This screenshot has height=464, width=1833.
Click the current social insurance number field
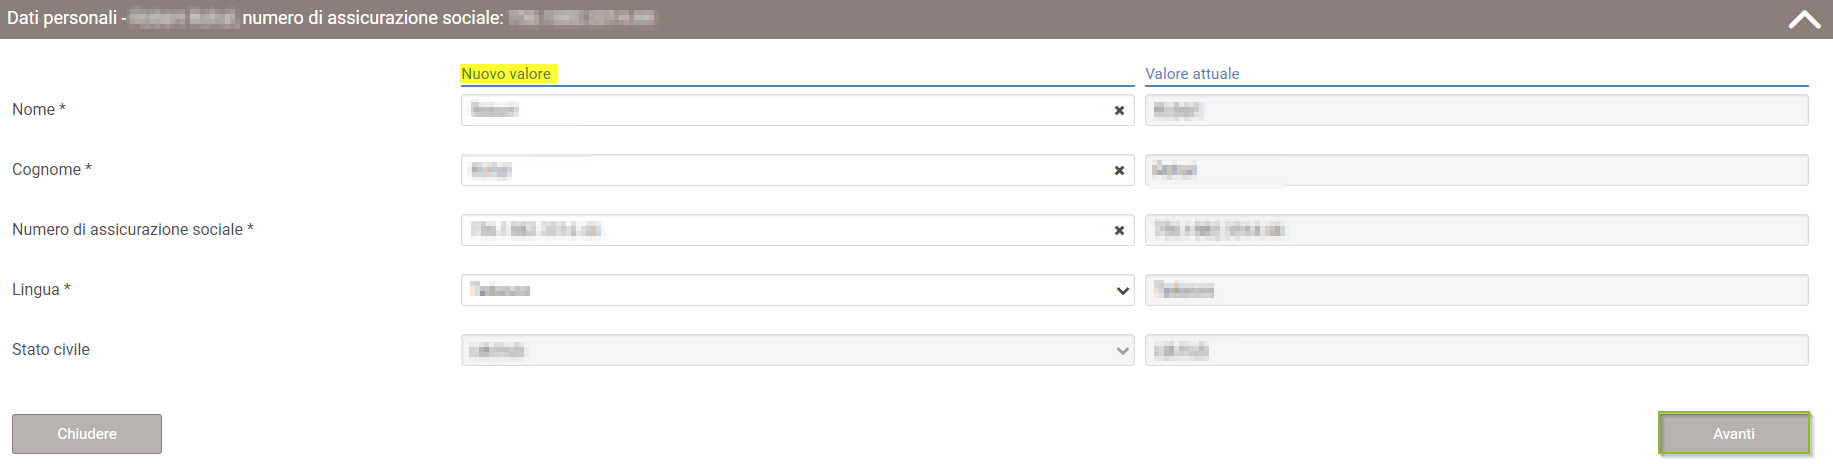(1476, 230)
